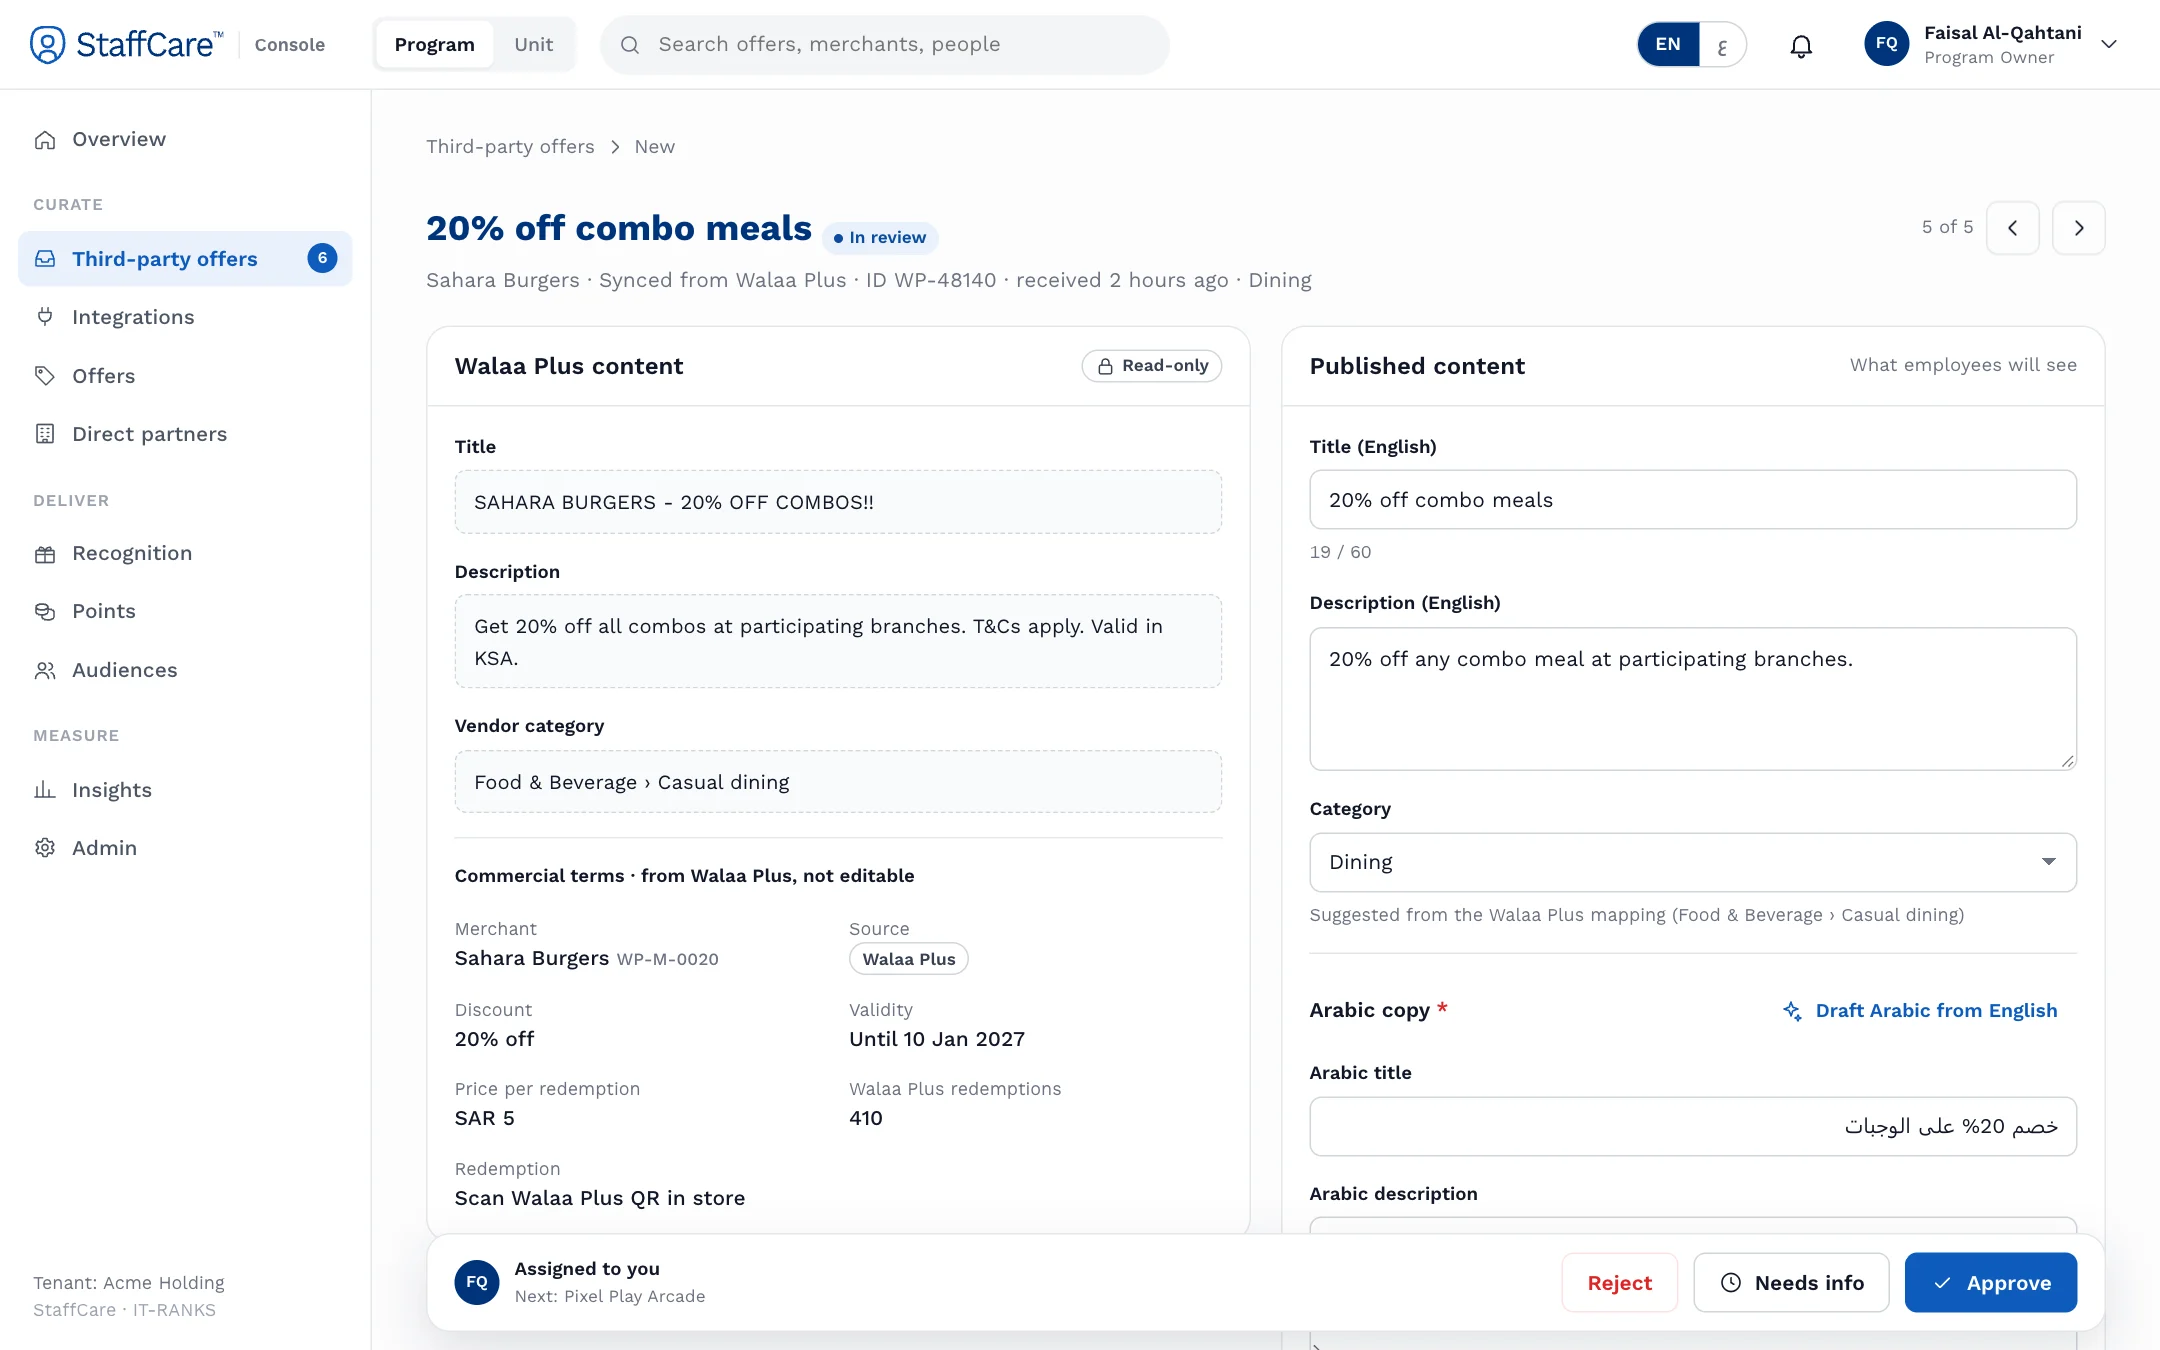Click Third-party offers breadcrumb
Image resolution: width=2160 pixels, height=1350 pixels.
click(510, 147)
